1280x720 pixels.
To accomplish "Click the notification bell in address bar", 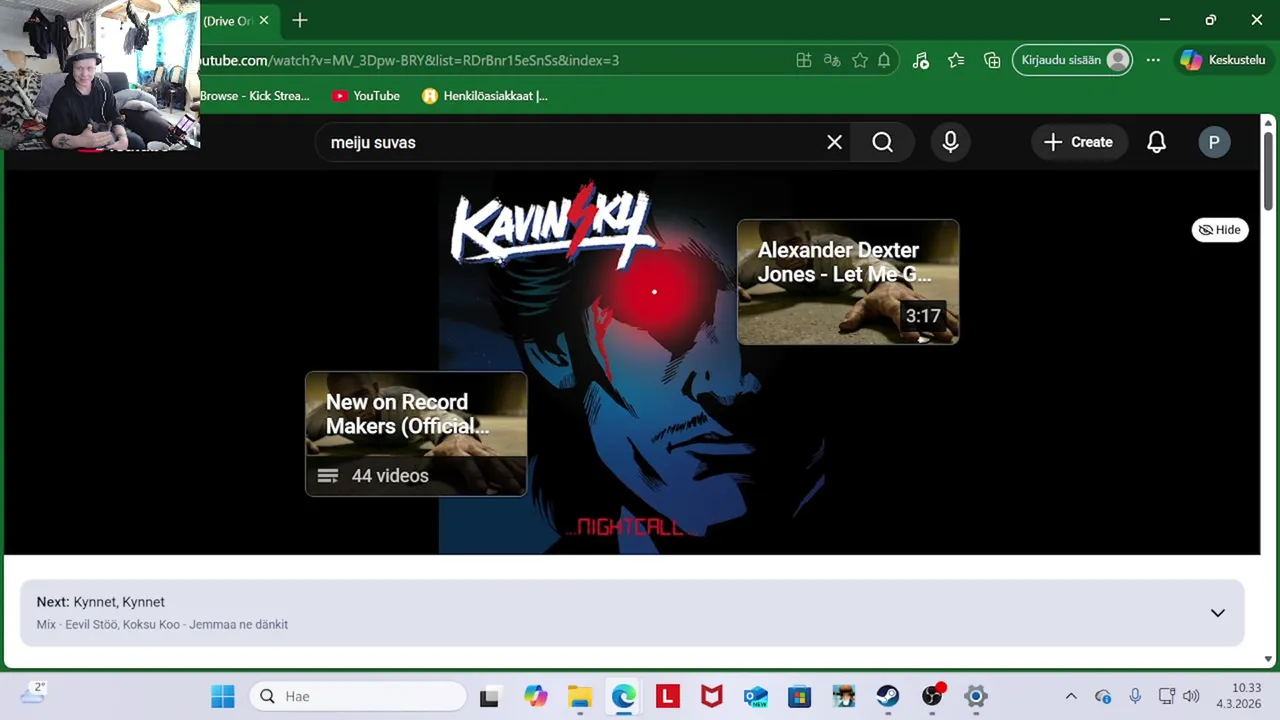I will [884, 60].
